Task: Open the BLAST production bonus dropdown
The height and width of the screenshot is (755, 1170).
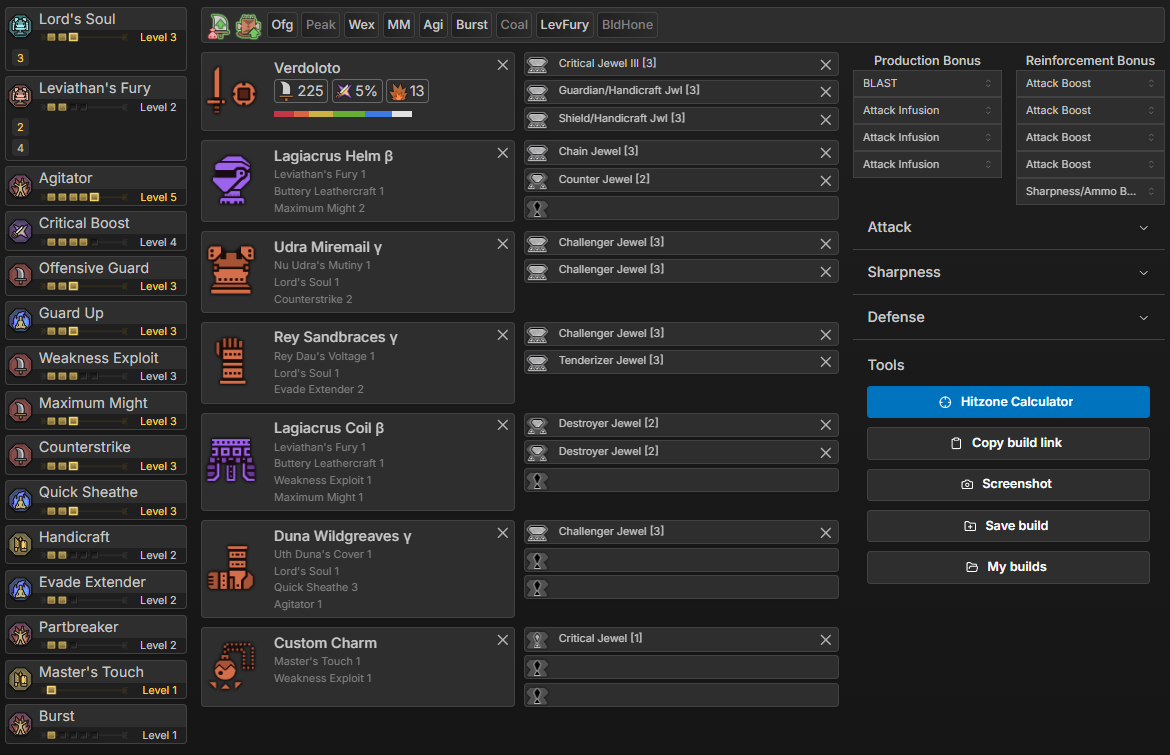Action: [x=927, y=84]
